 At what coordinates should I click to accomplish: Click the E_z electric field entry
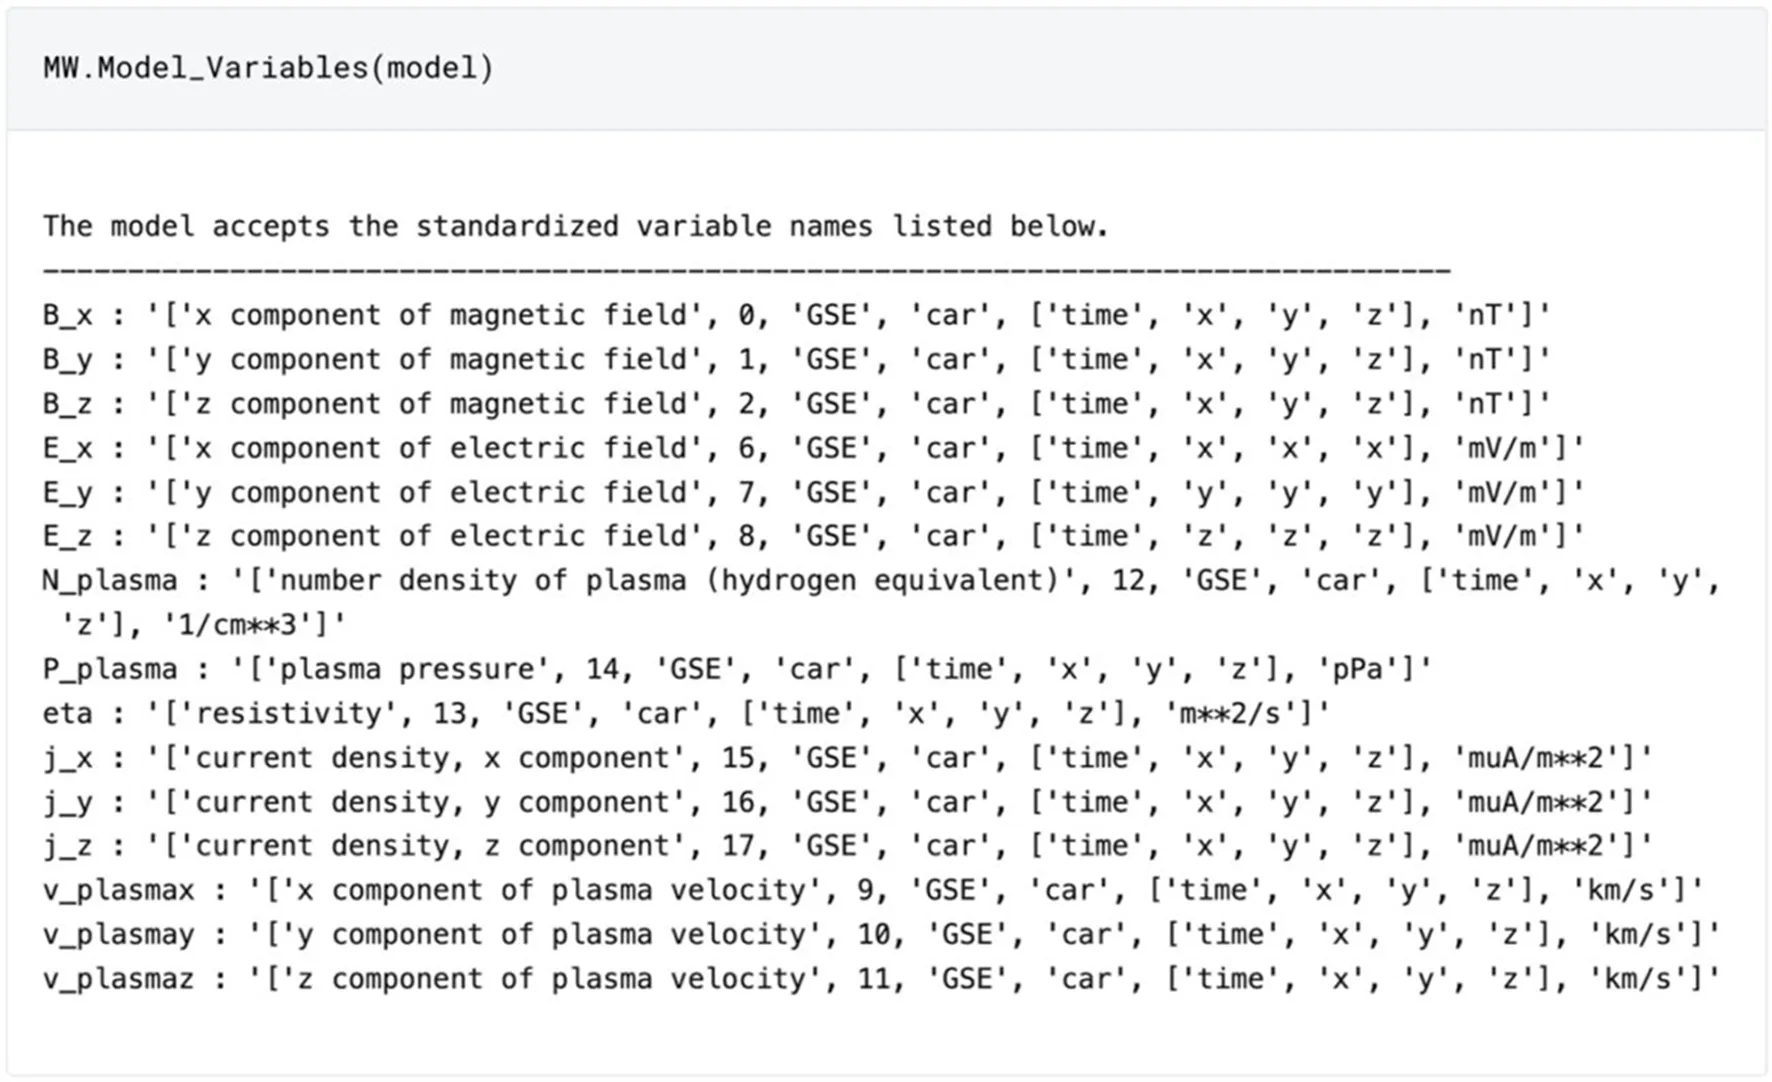pyautogui.click(x=812, y=536)
